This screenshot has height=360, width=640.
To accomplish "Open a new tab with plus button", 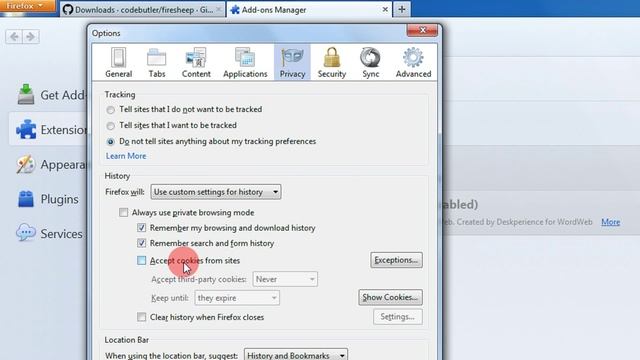I will tap(402, 9).
